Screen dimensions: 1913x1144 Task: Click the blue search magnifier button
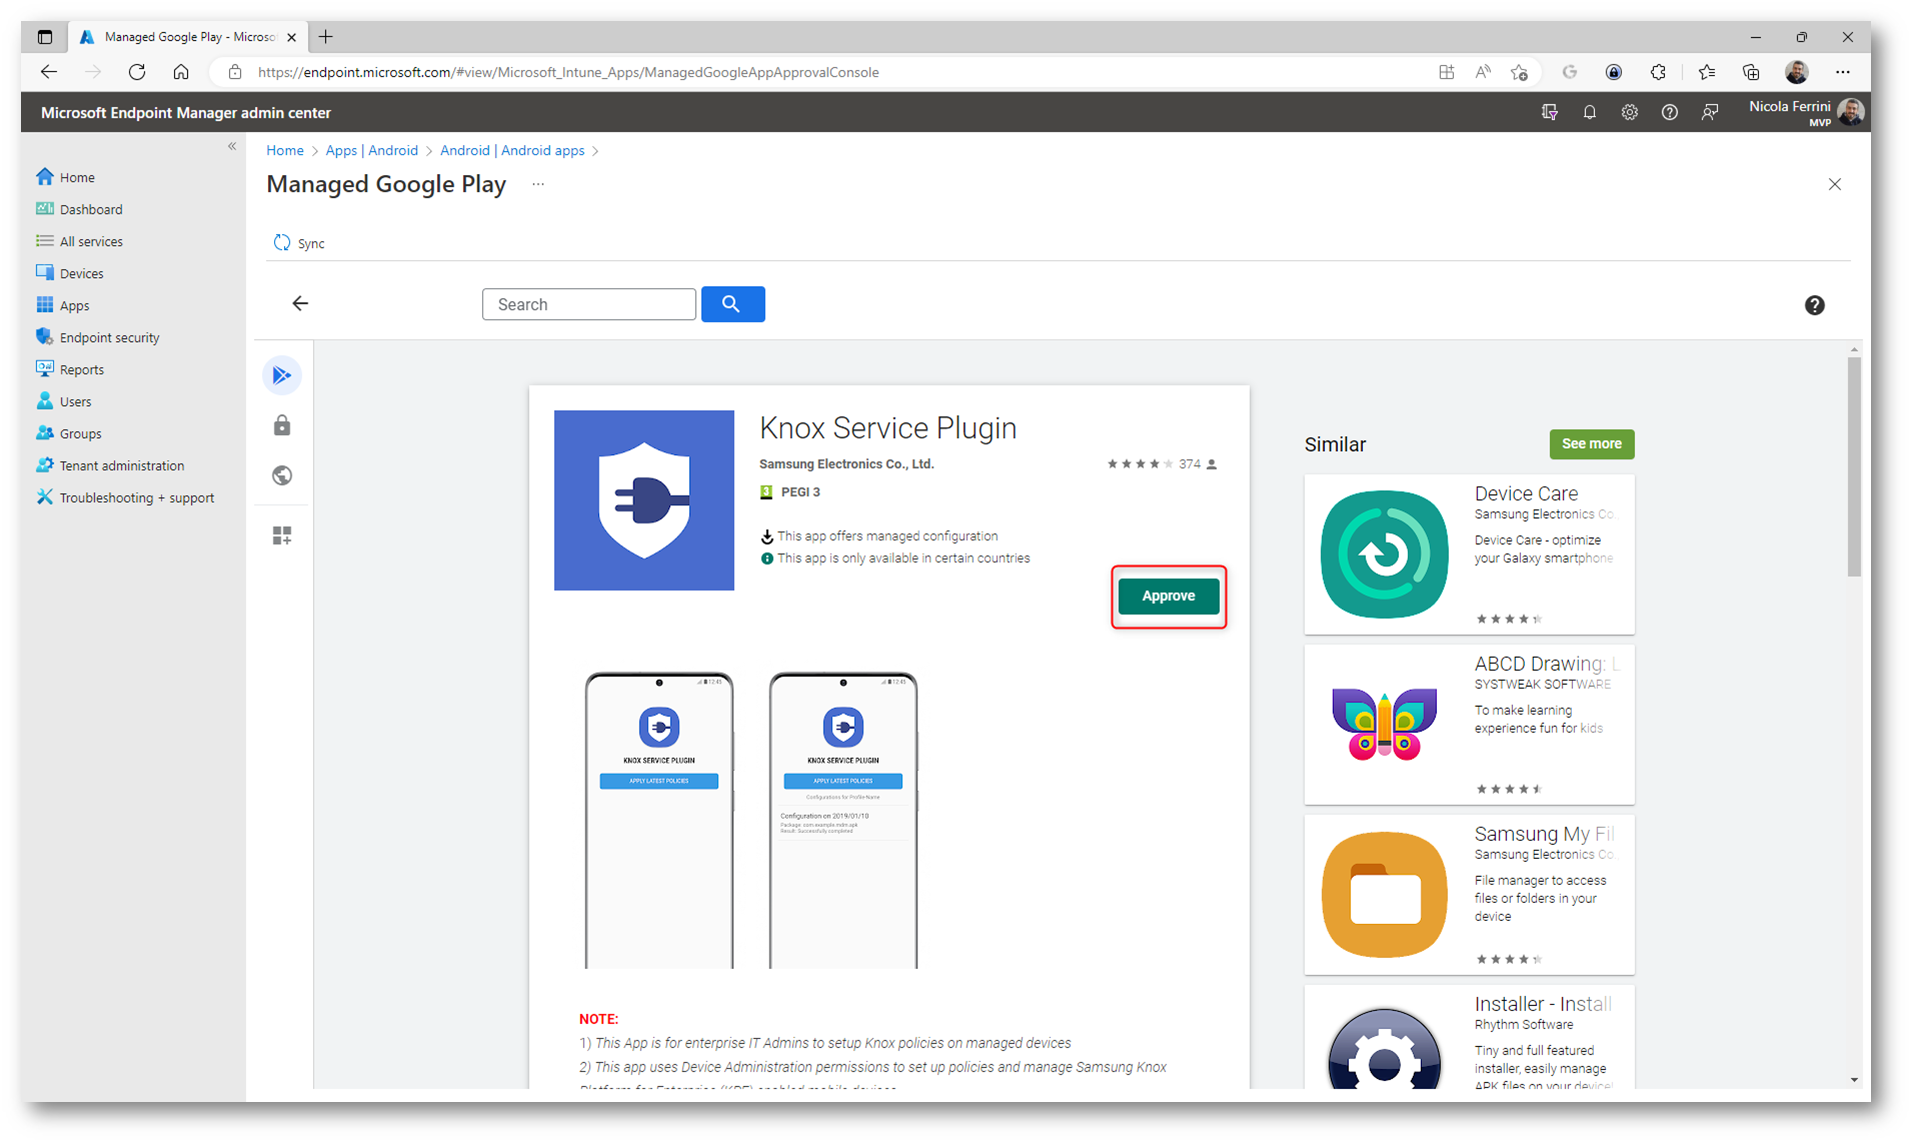pos(732,304)
